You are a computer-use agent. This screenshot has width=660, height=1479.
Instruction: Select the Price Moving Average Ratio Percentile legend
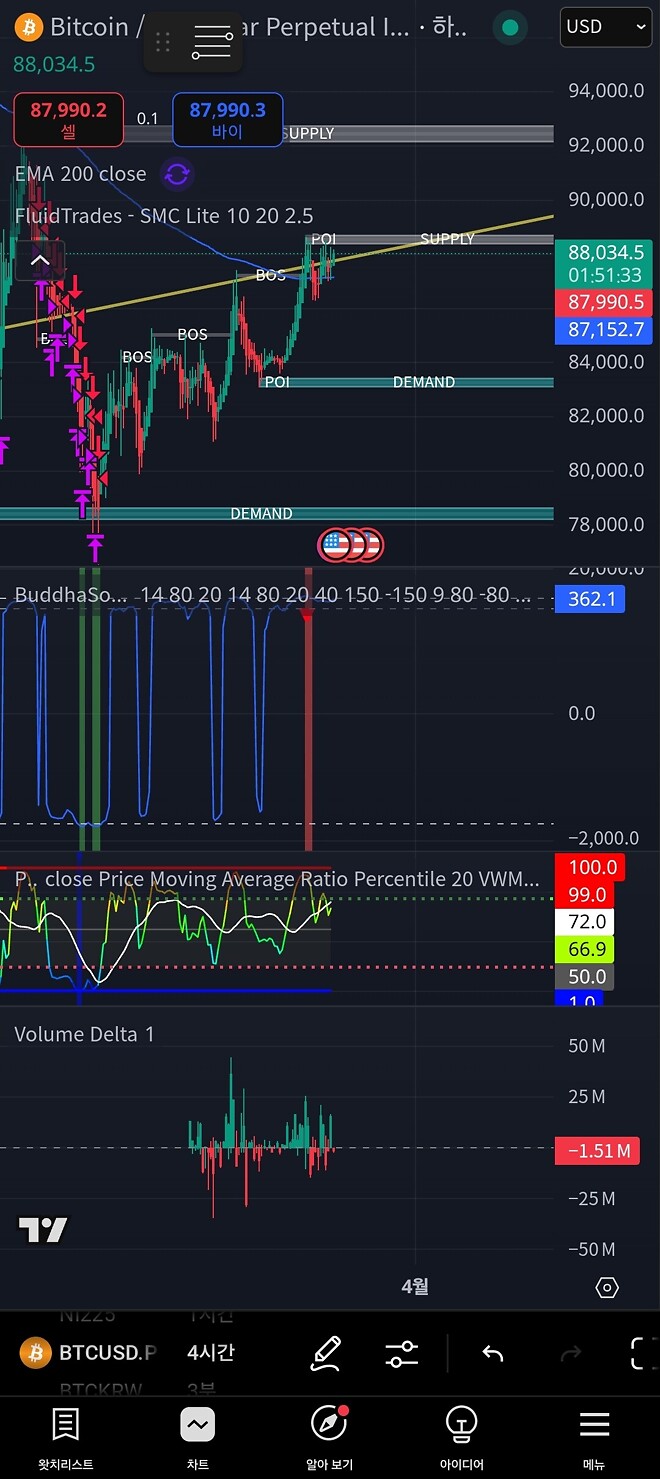coord(277,880)
